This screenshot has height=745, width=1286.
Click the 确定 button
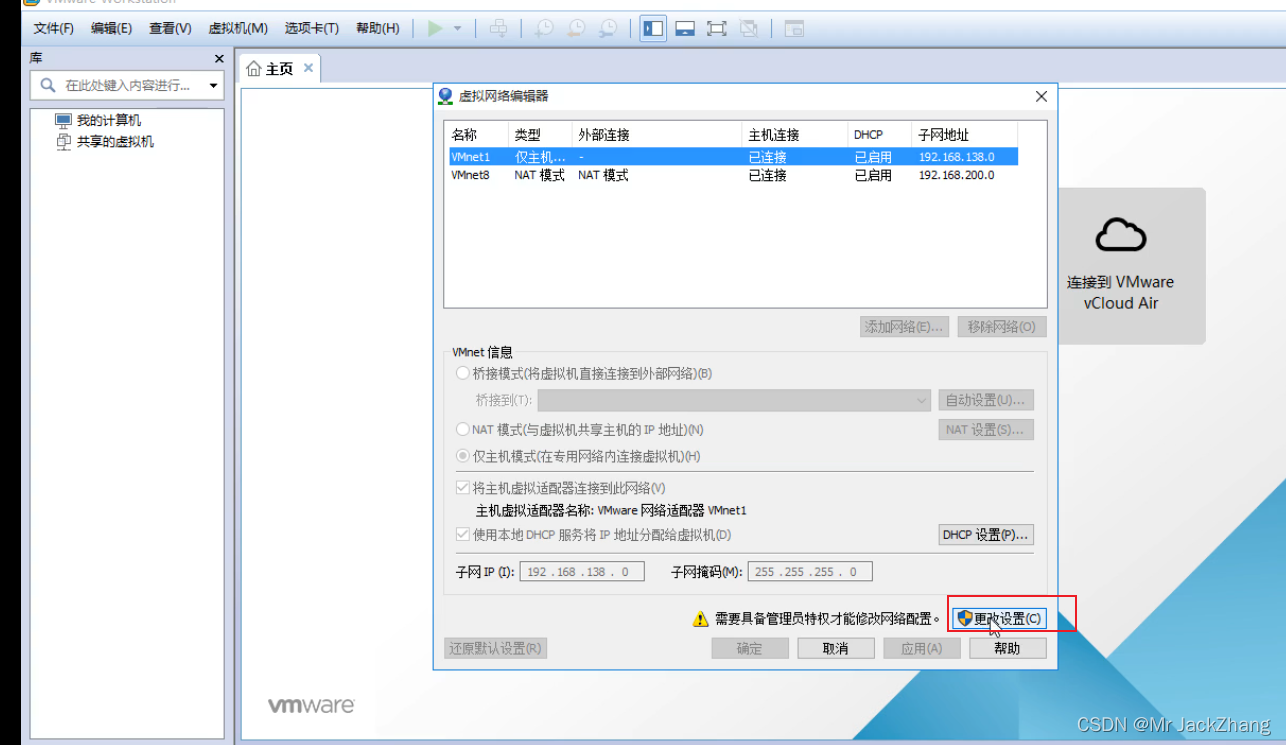pos(750,648)
